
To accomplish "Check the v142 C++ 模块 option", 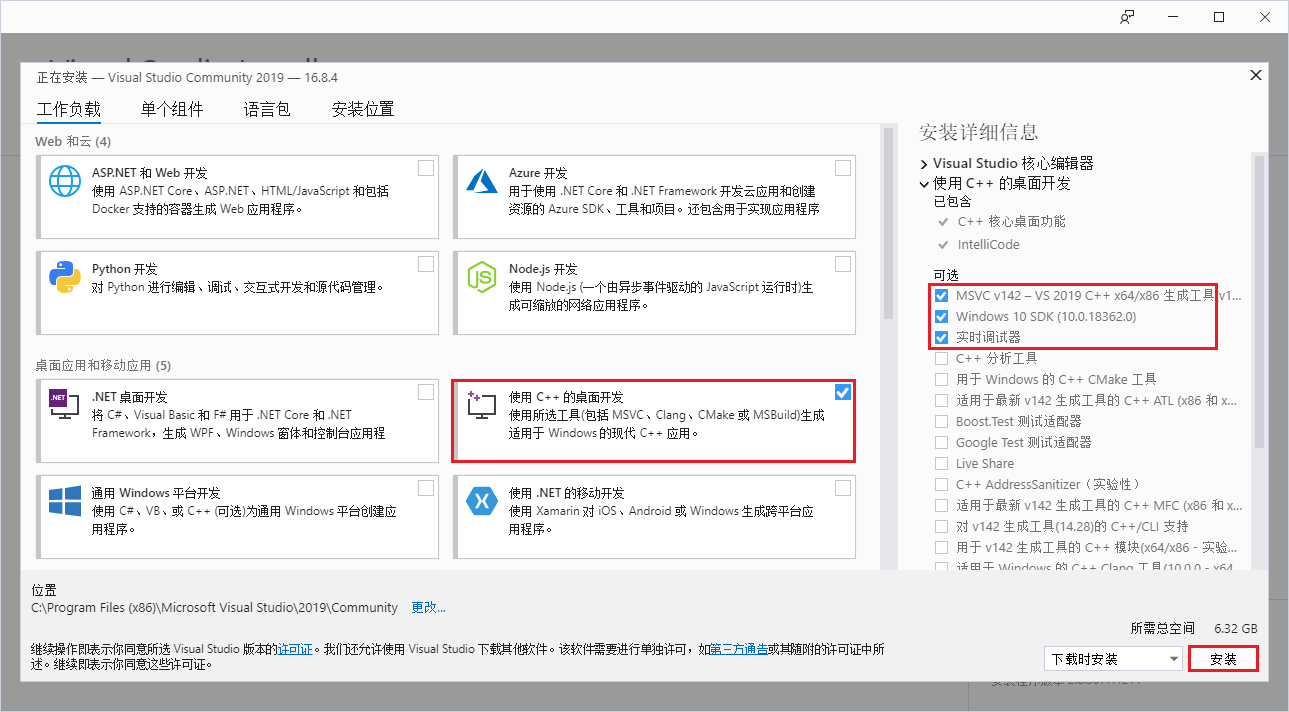I will click(x=941, y=547).
